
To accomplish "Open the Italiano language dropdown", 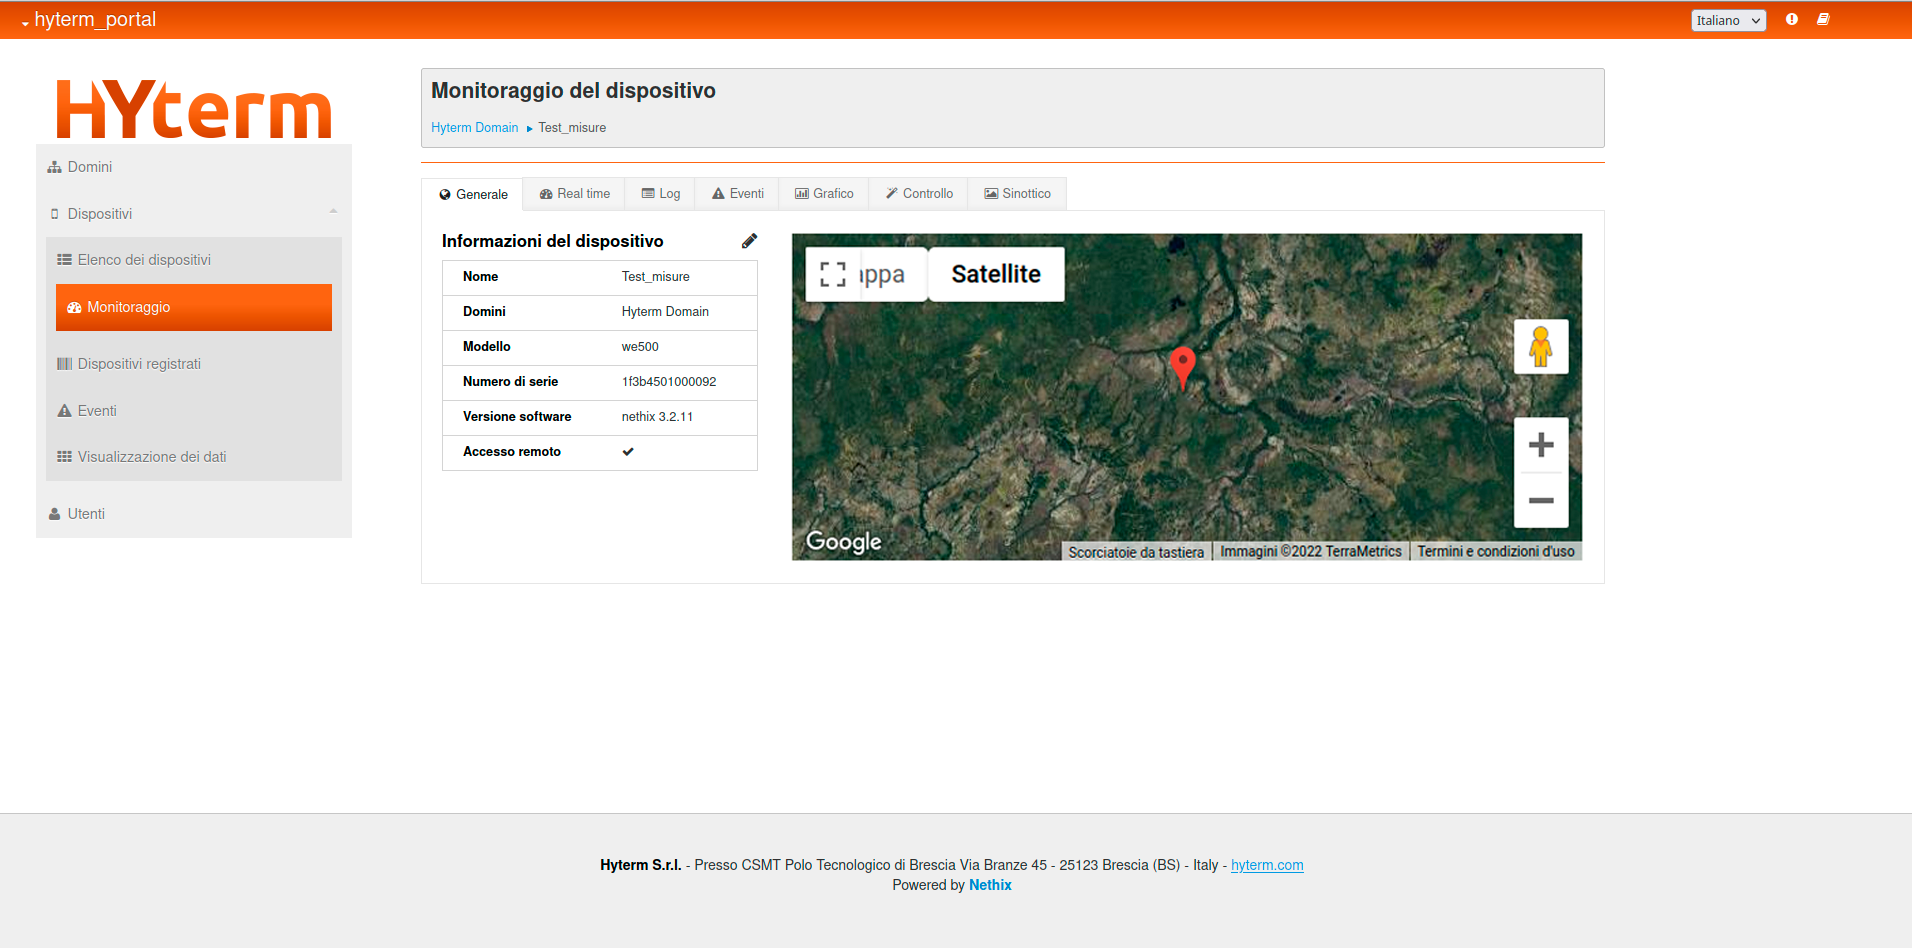I will [1727, 20].
